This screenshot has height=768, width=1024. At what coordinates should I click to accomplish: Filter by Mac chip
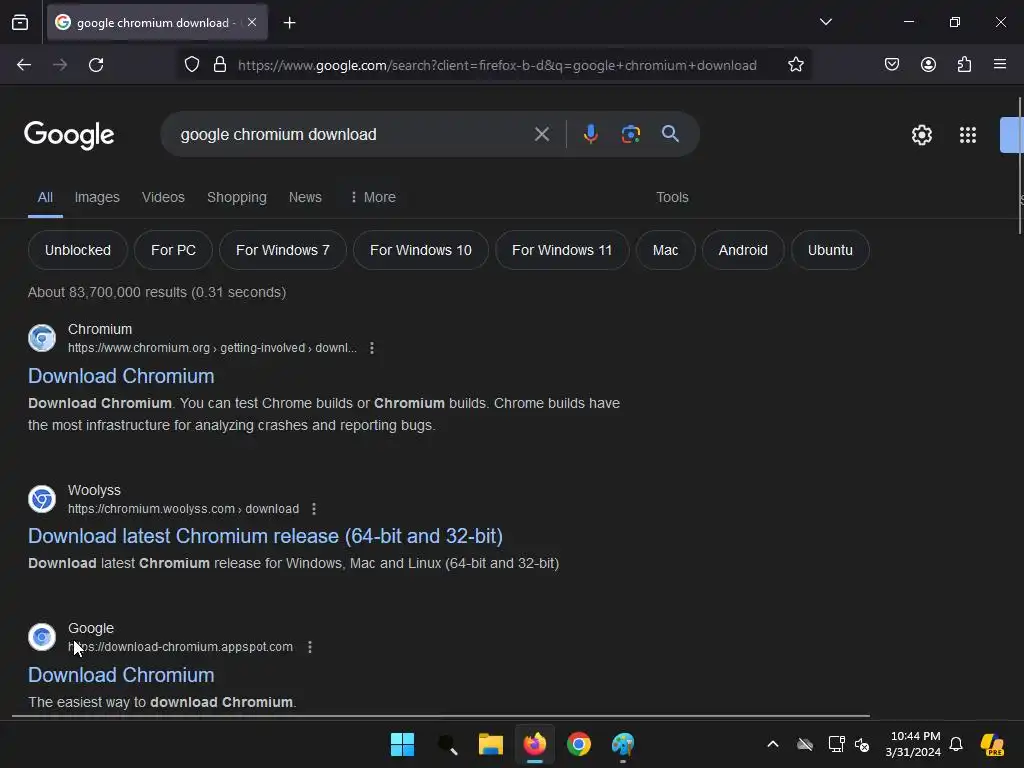(x=665, y=250)
